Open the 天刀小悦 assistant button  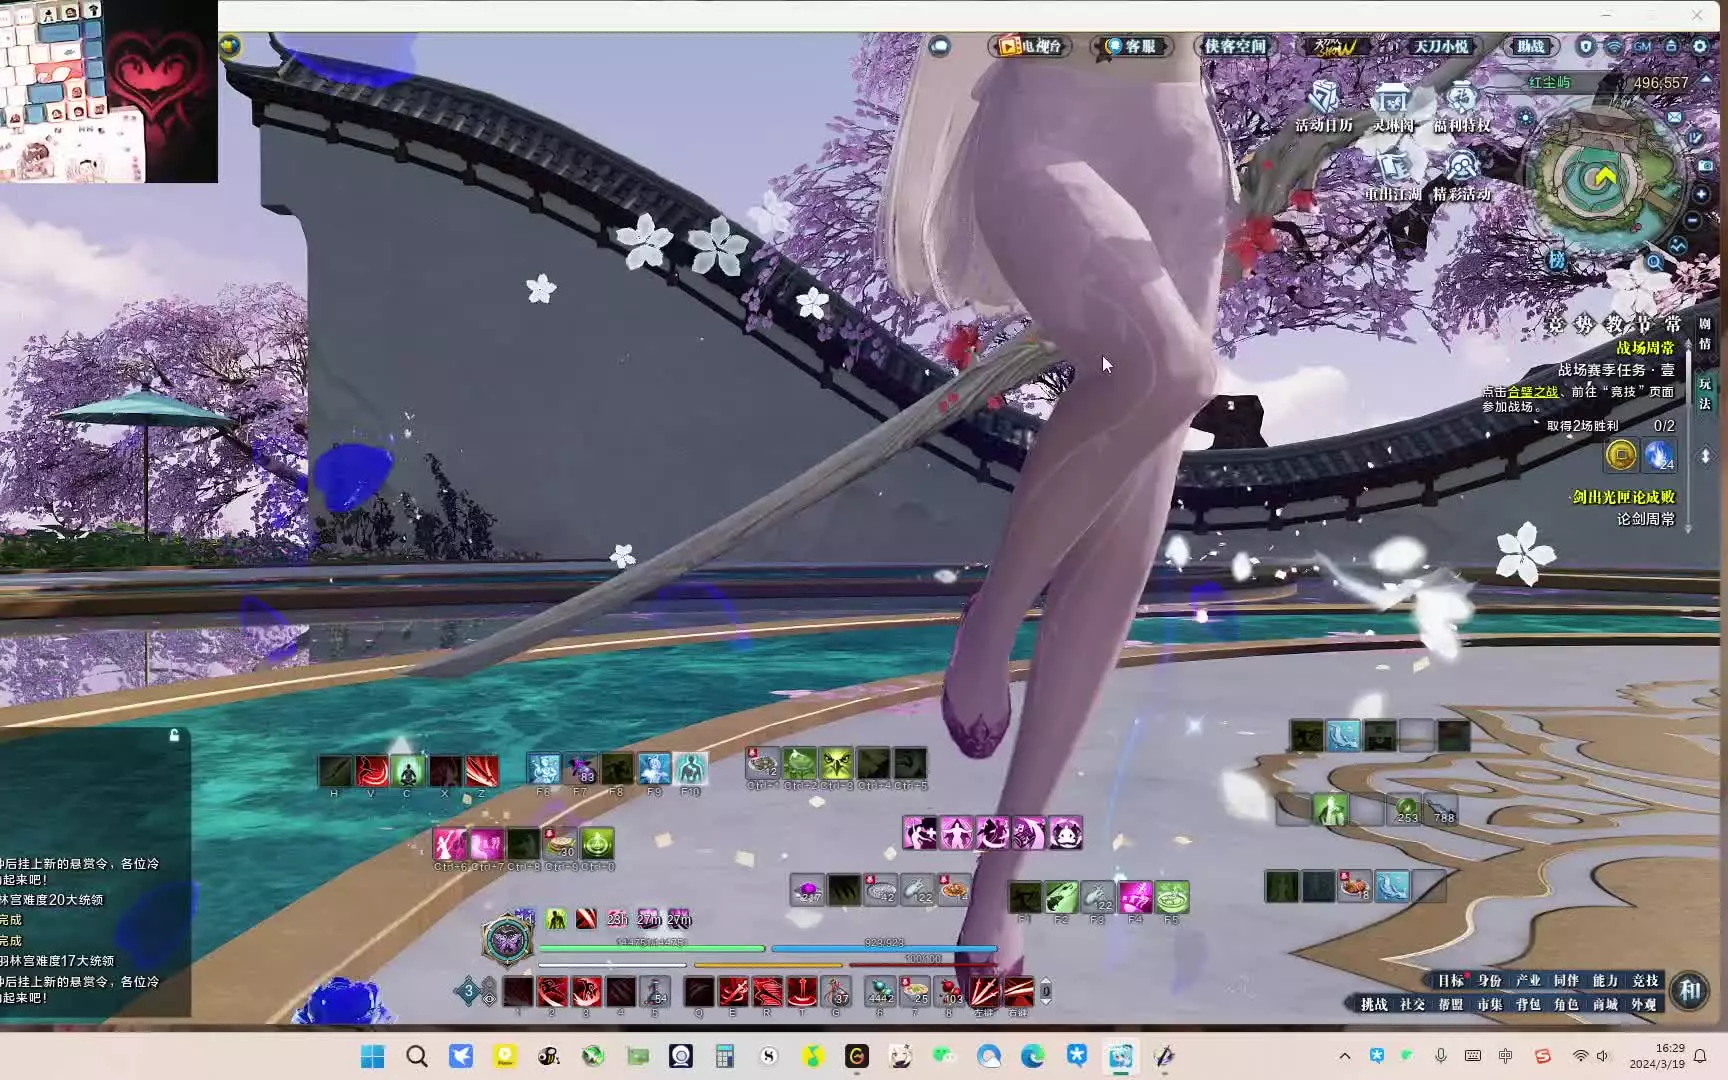click(1441, 46)
